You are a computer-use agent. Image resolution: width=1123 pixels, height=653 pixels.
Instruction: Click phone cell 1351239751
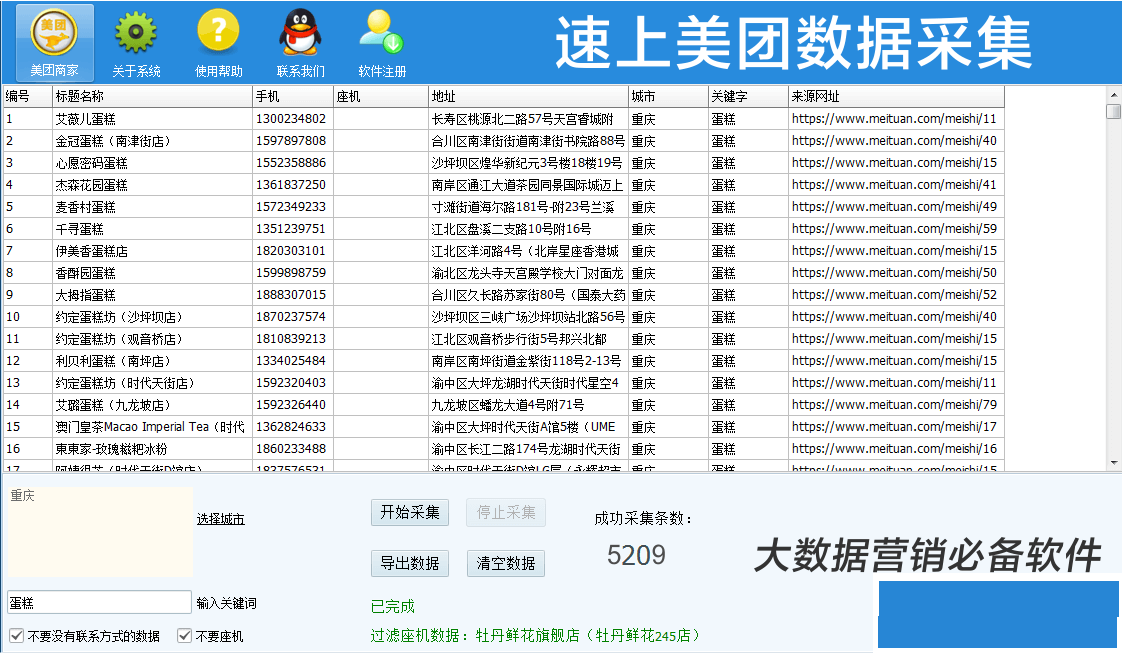coord(291,229)
